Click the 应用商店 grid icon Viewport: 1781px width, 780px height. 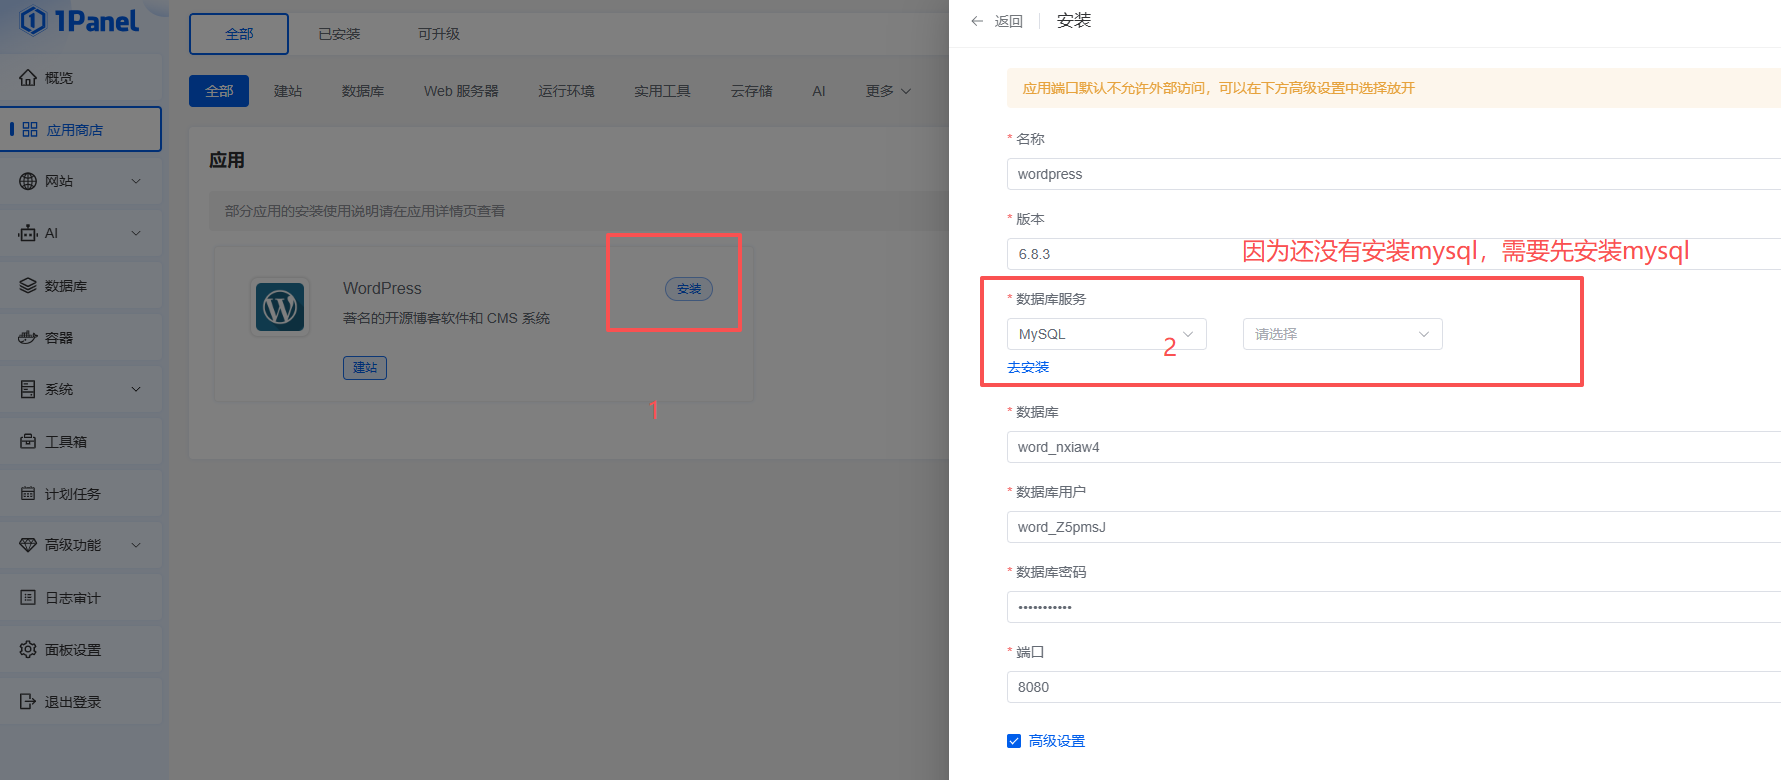point(30,129)
